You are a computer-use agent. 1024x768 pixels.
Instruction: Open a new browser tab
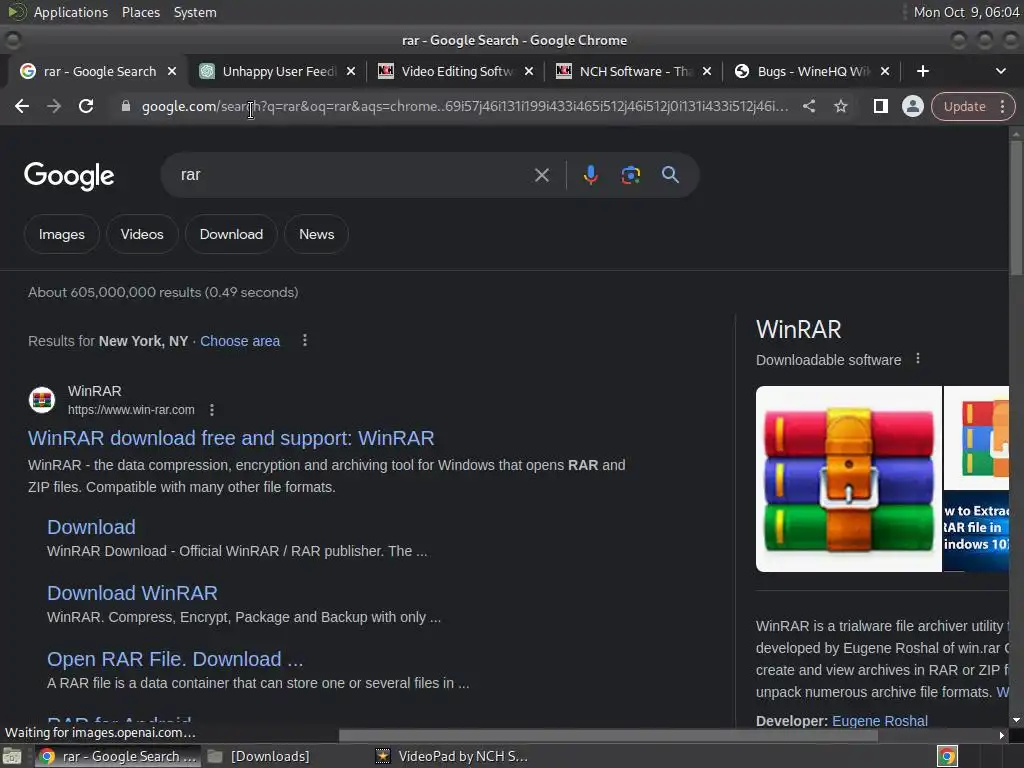[x=923, y=71]
